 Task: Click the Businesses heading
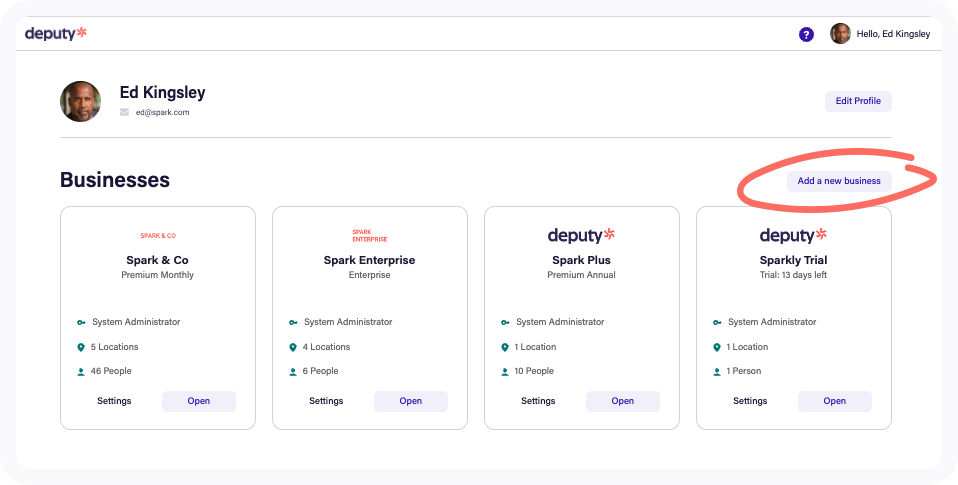coord(115,180)
